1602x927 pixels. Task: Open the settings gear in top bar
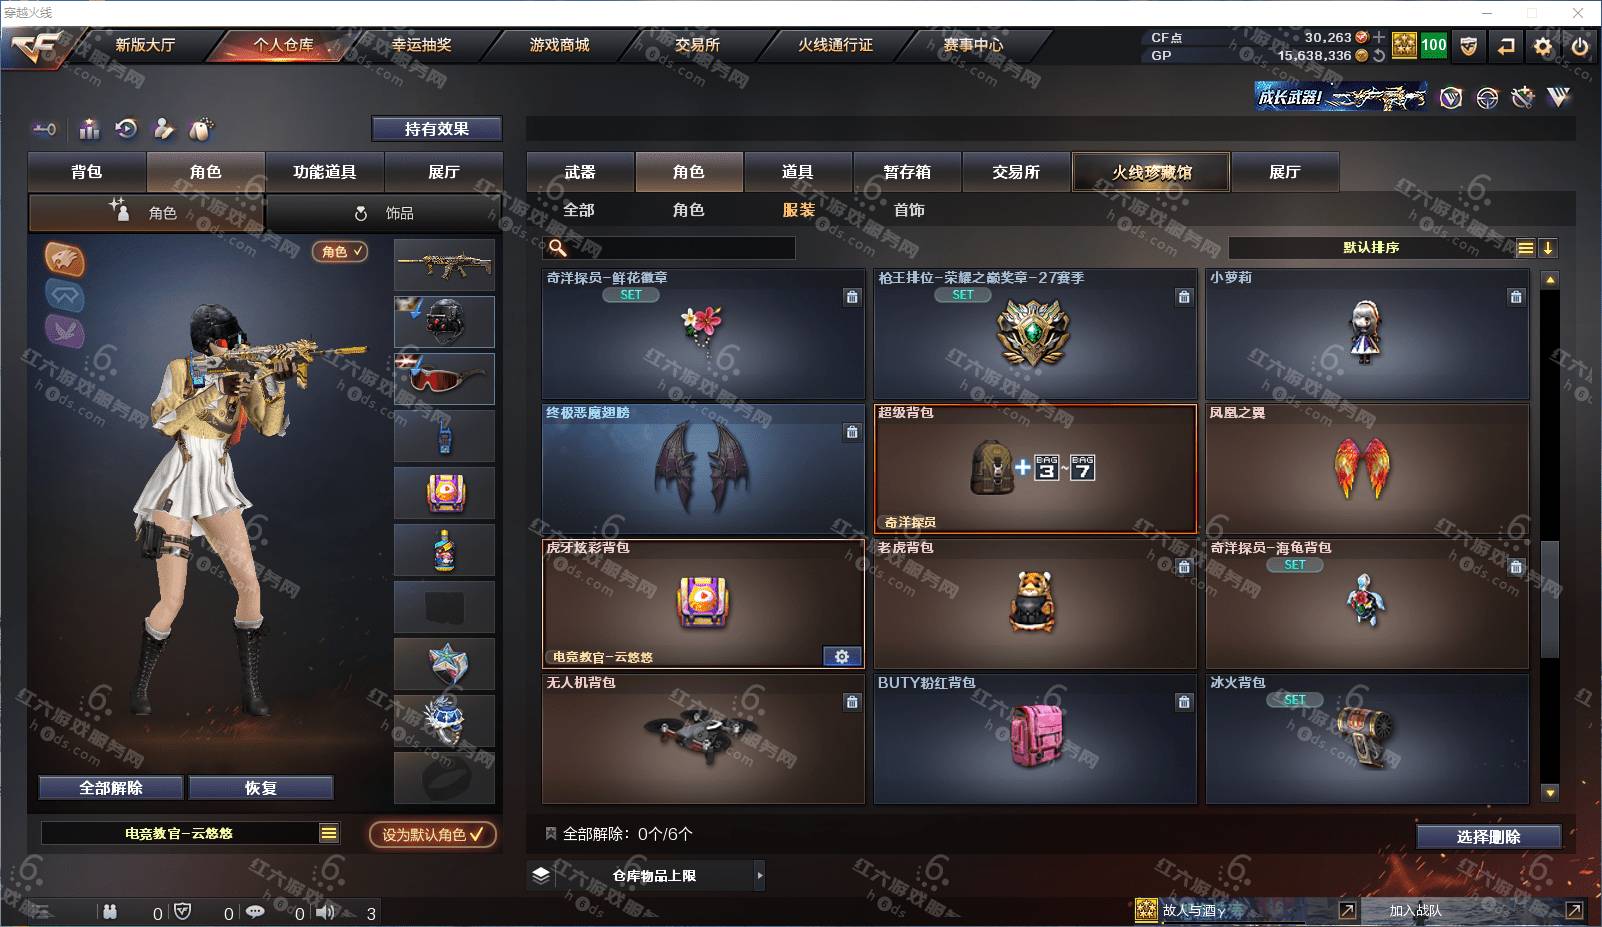pyautogui.click(x=1543, y=46)
